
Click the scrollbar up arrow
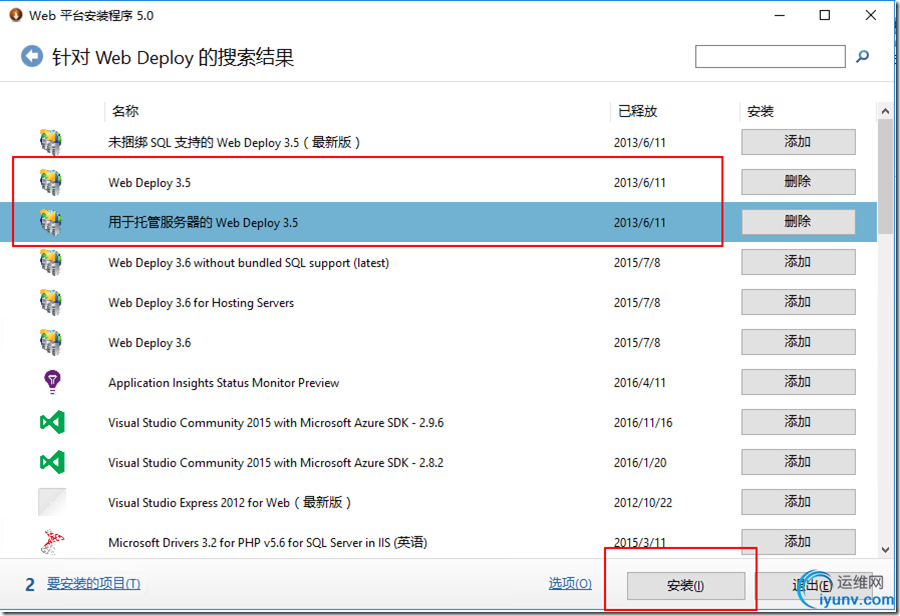pos(885,111)
